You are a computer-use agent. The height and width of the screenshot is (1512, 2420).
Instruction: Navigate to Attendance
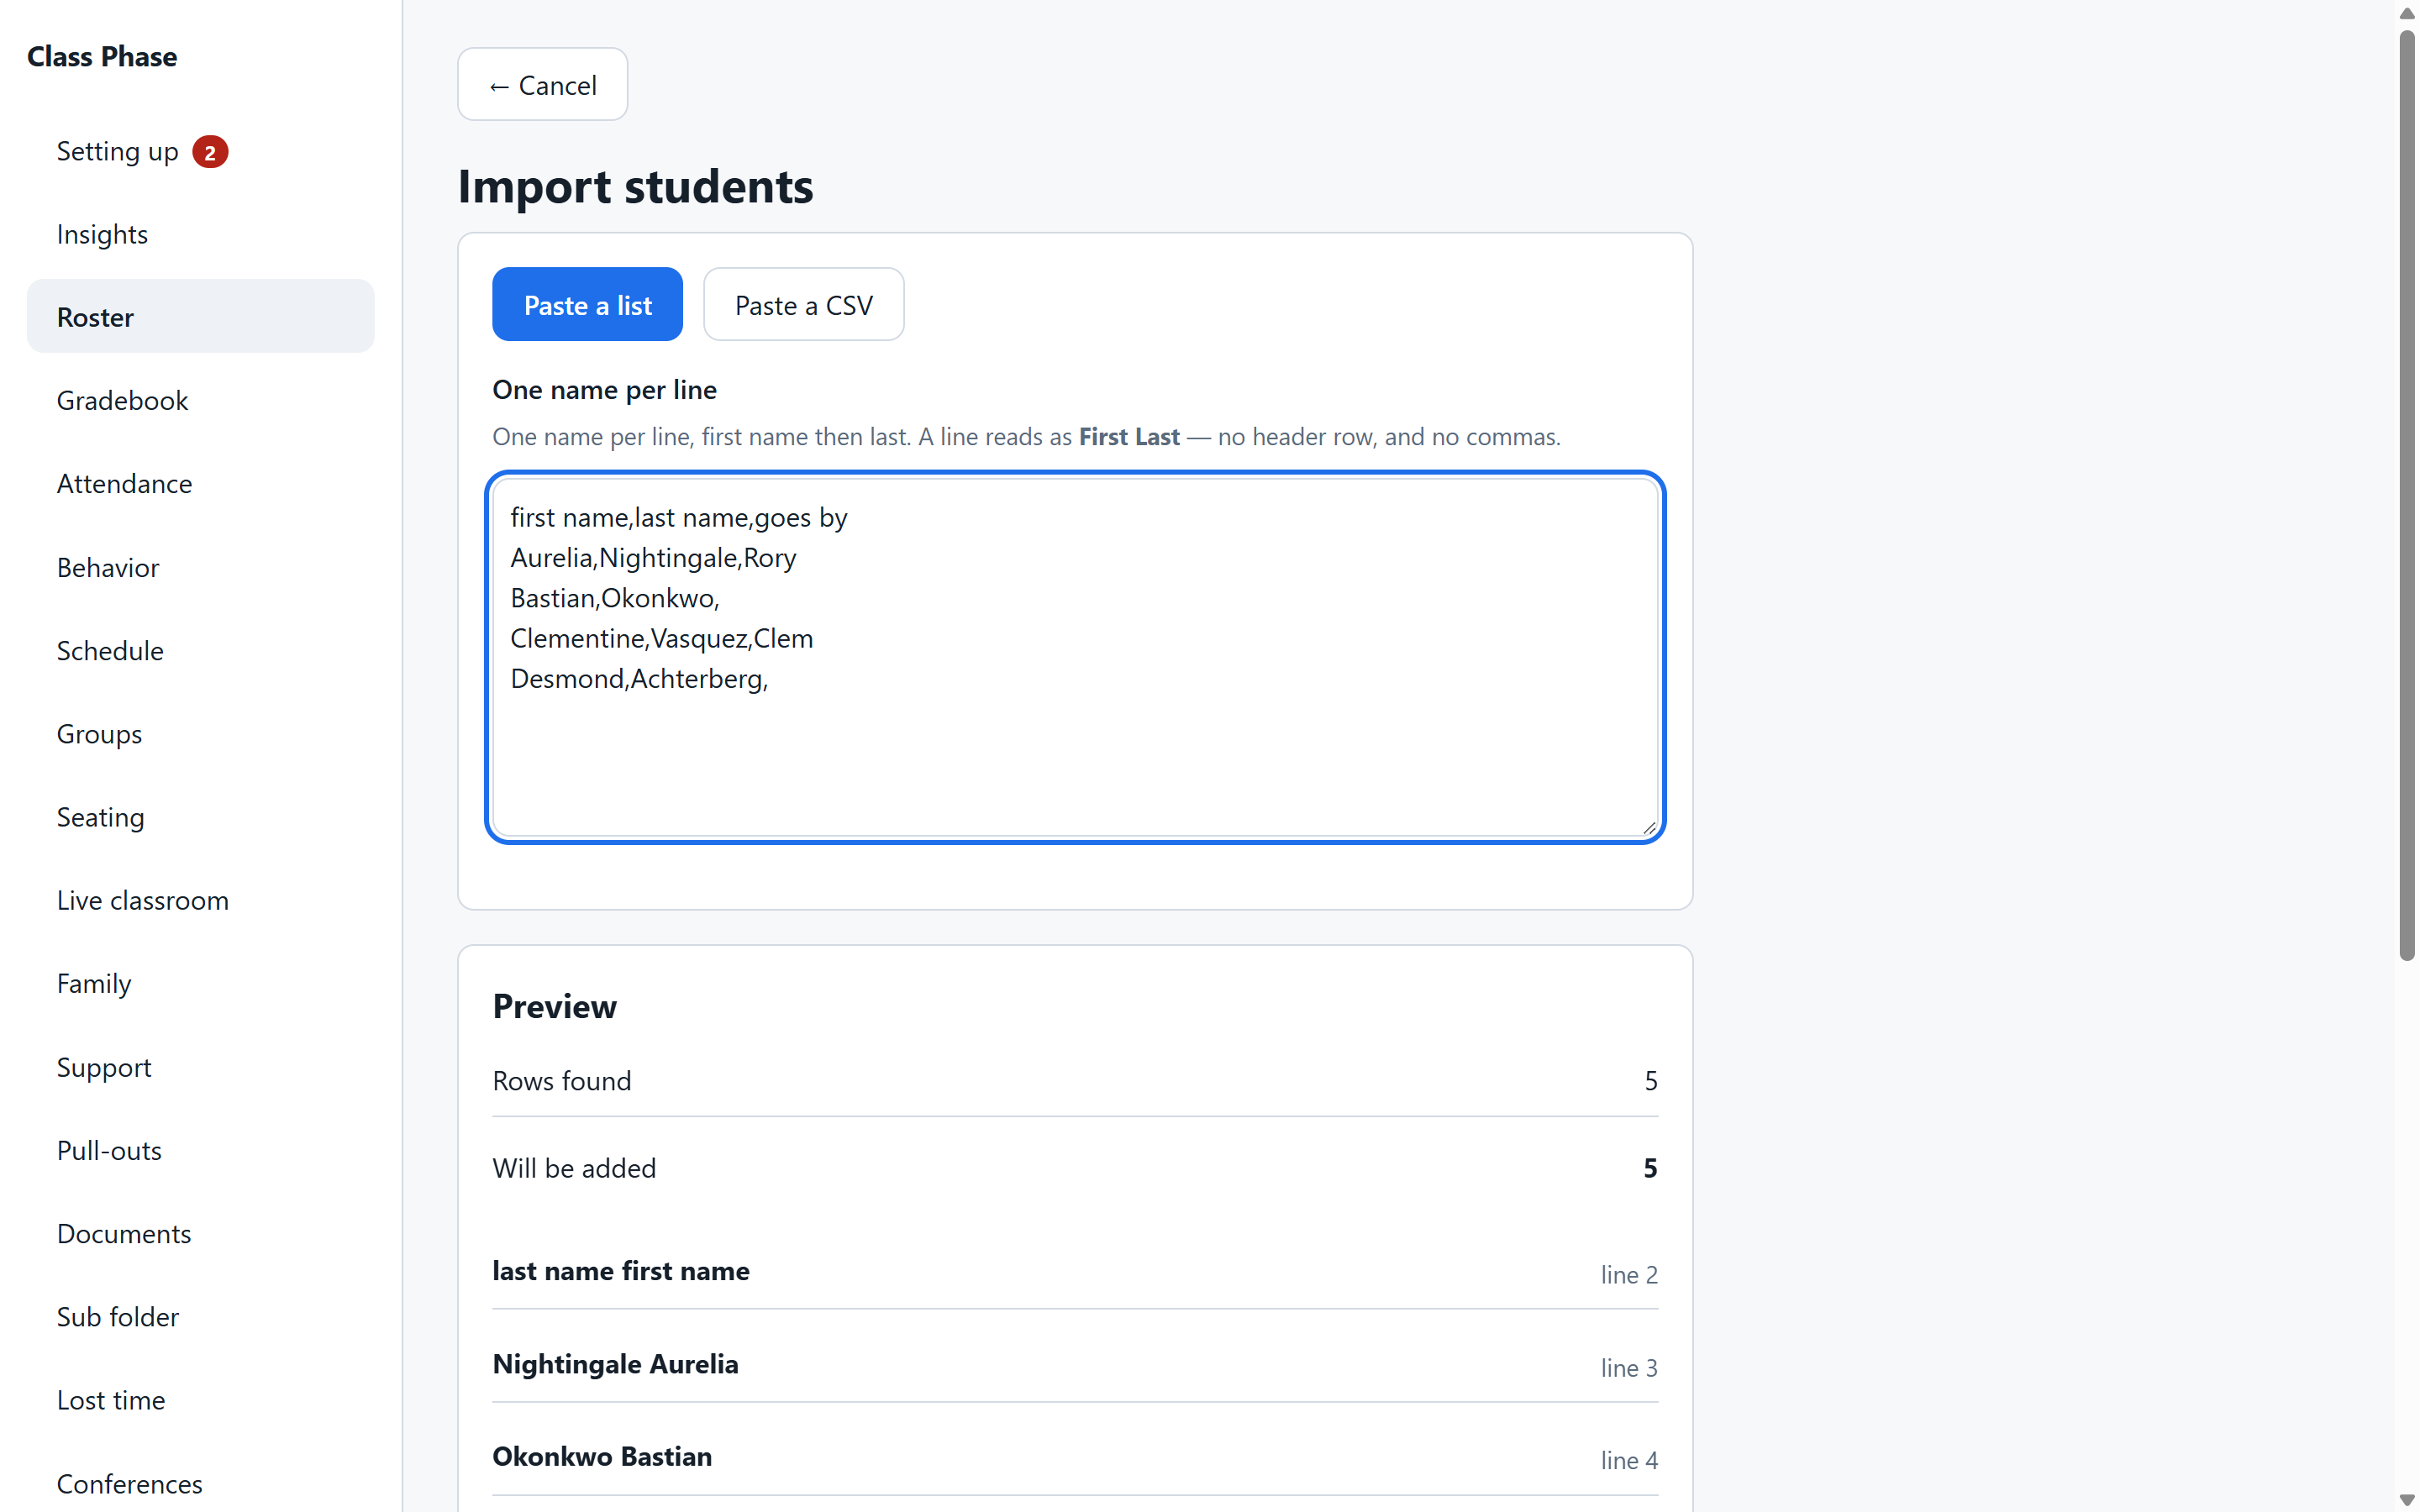[200, 483]
